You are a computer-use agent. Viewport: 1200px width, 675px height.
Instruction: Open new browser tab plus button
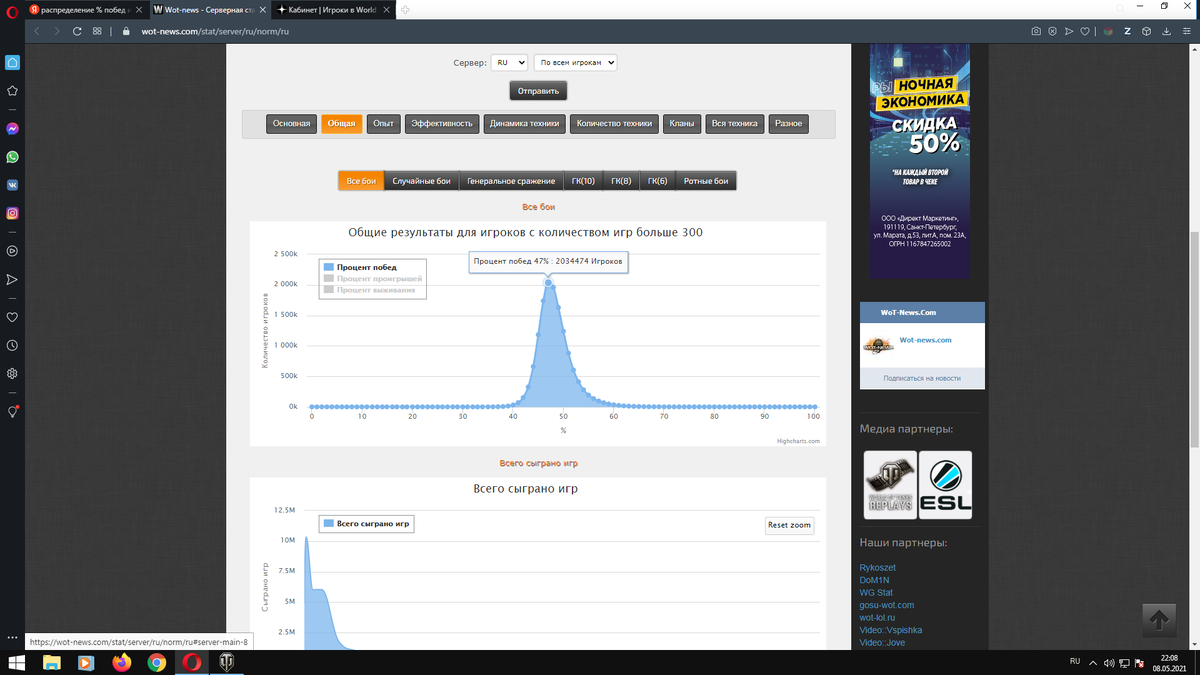(x=406, y=9)
